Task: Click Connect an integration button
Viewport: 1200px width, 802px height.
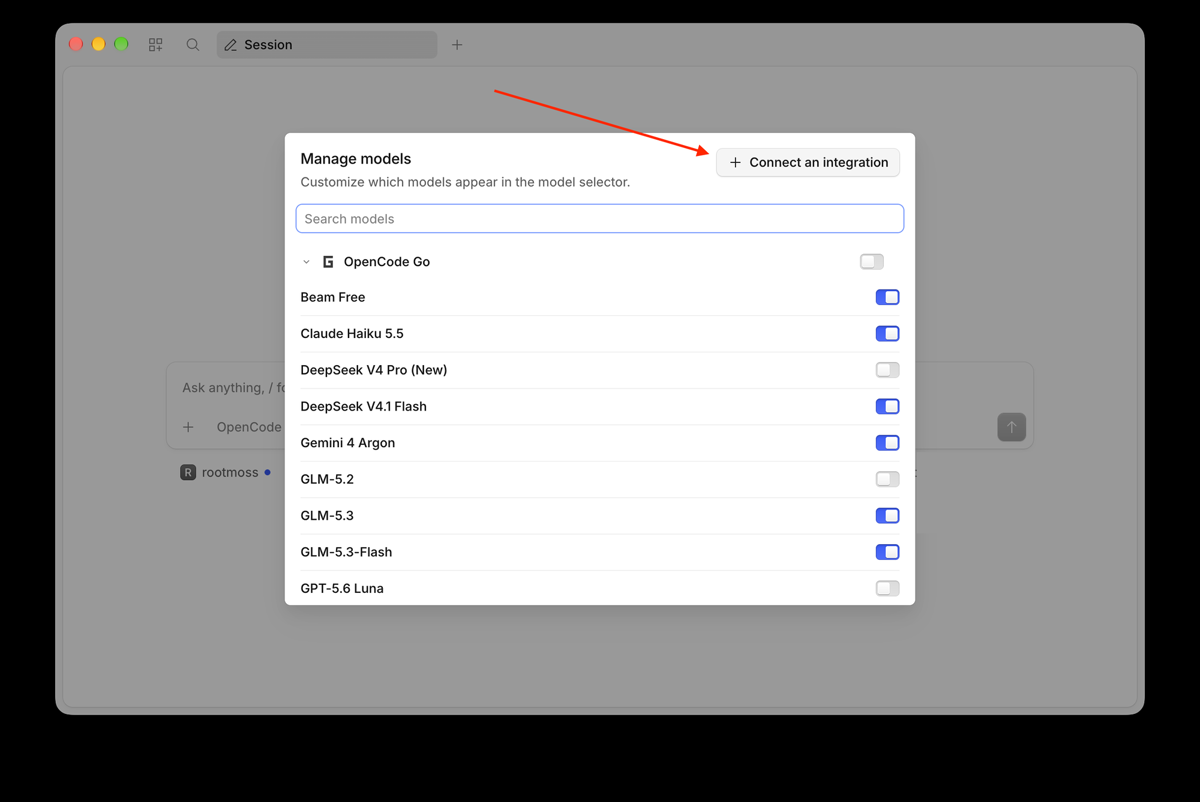Action: click(x=808, y=162)
